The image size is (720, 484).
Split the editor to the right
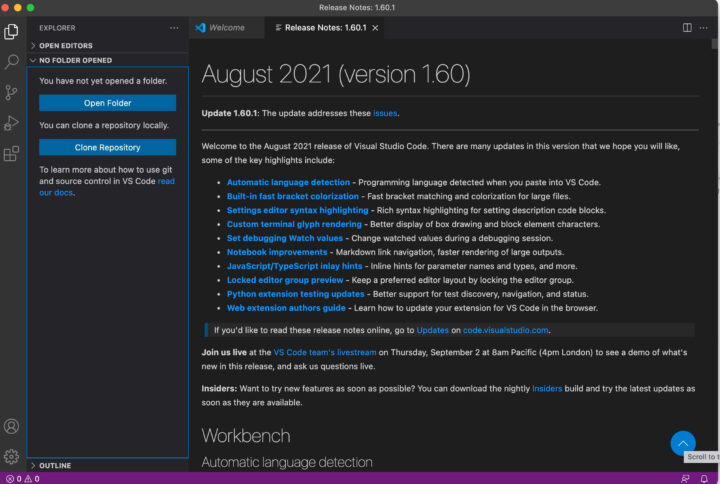point(687,28)
